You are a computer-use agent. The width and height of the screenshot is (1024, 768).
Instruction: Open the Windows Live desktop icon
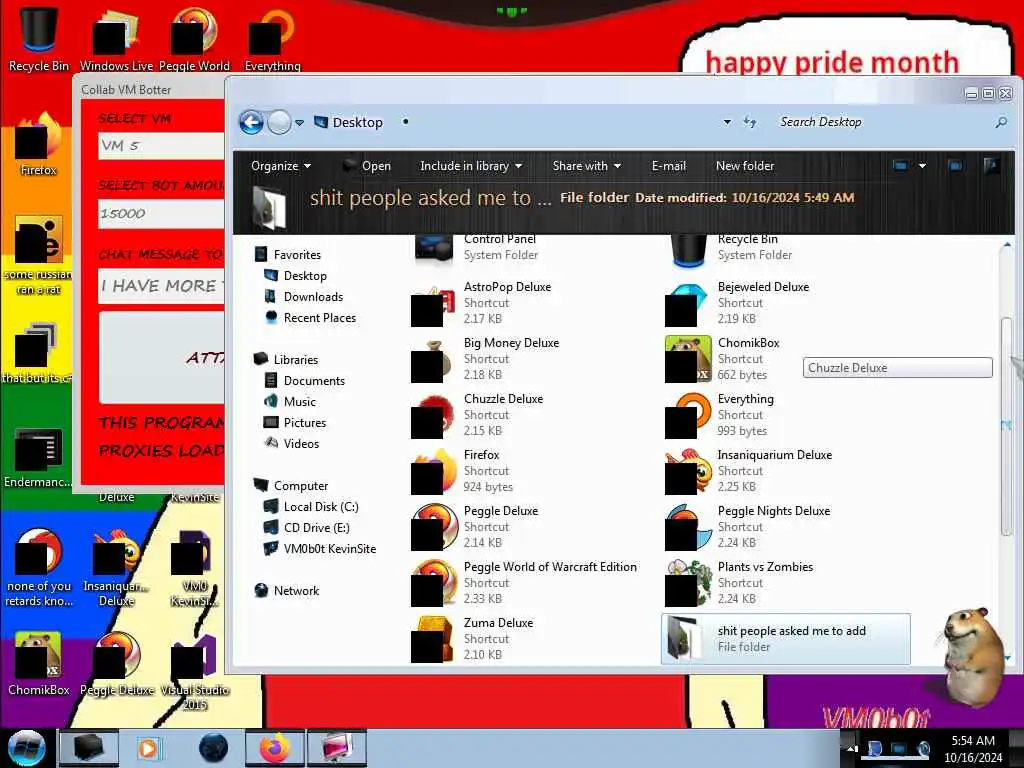point(116,38)
